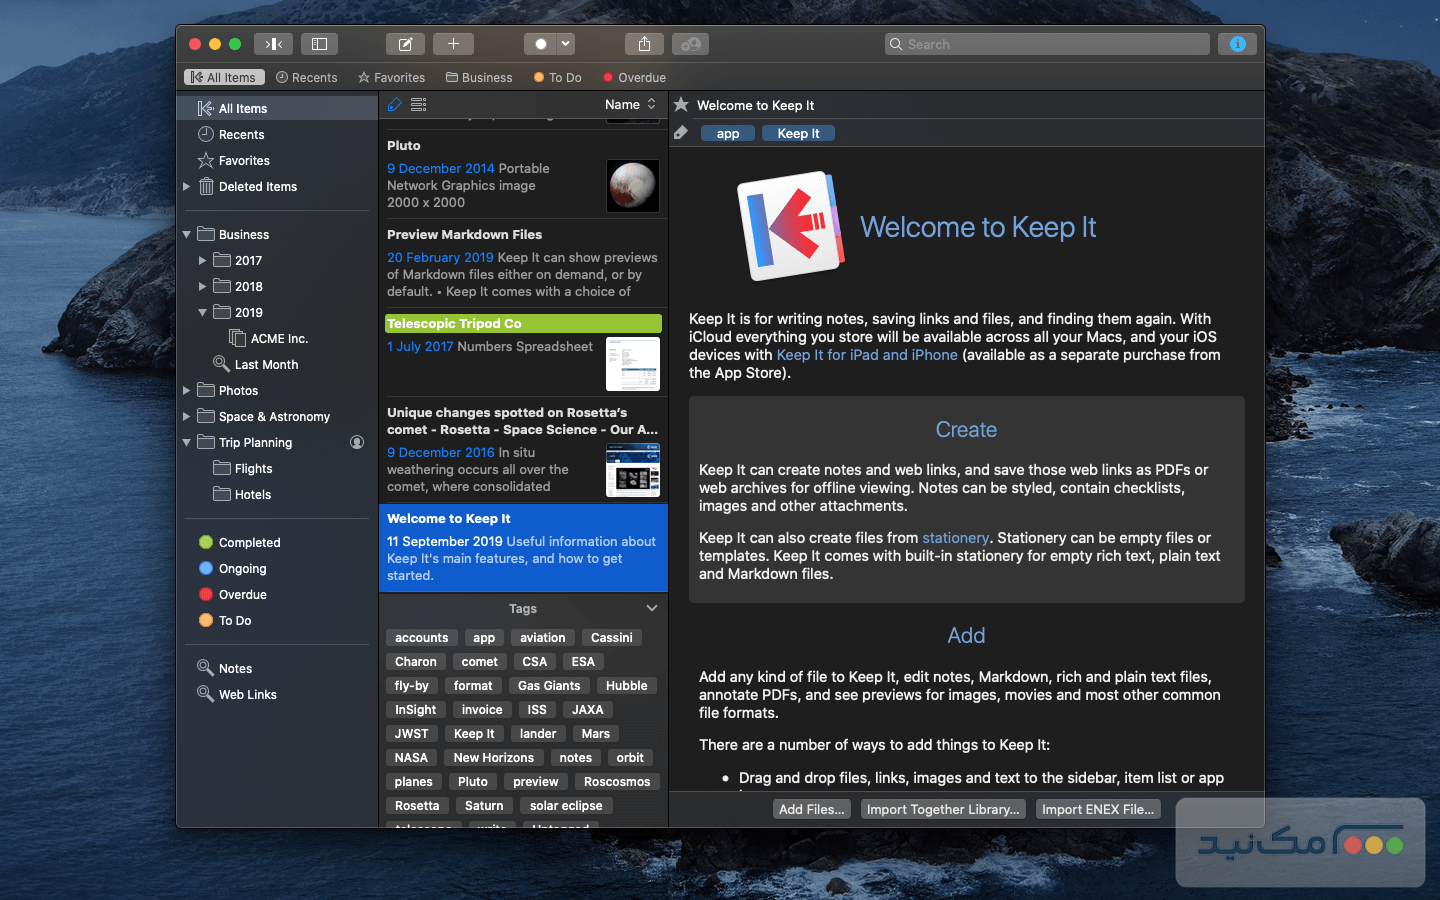Click the new note compose icon
This screenshot has width=1440, height=900.
[405, 44]
